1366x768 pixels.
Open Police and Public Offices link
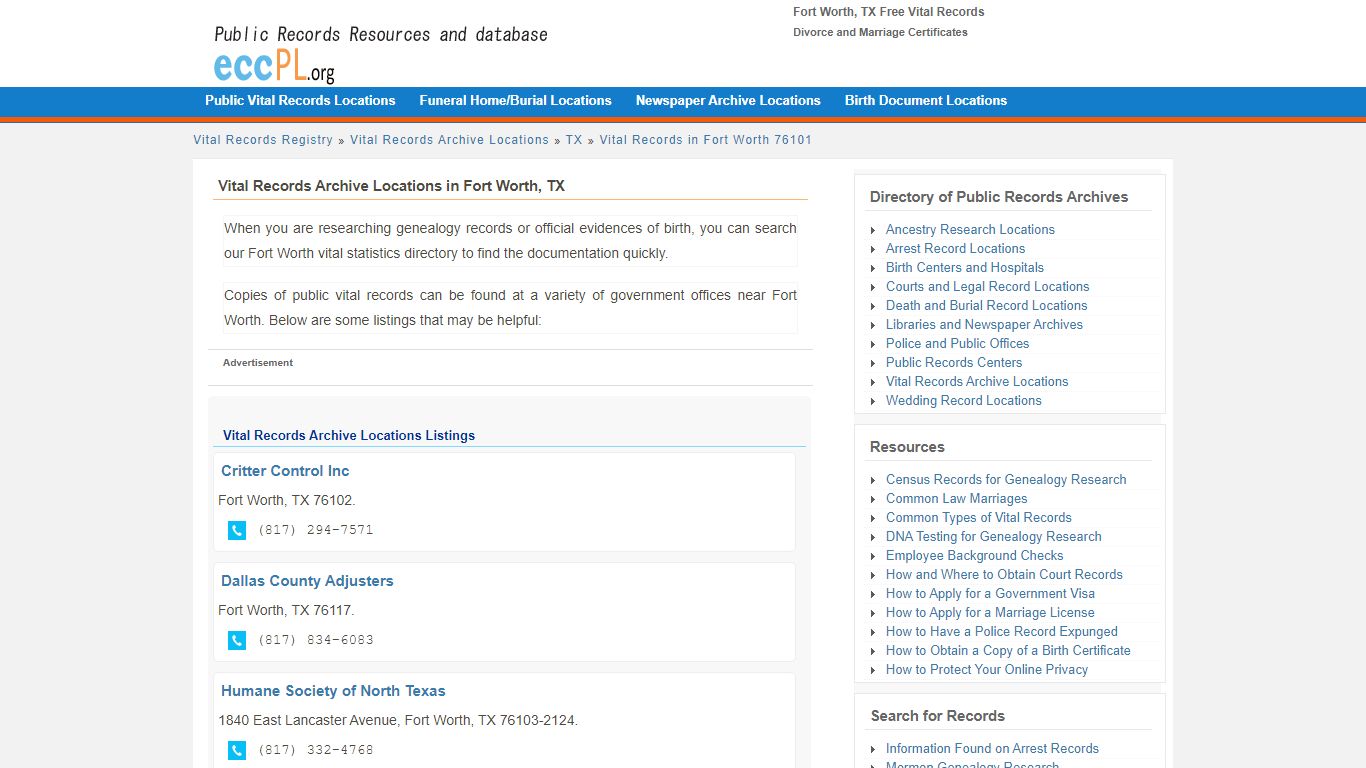coord(957,343)
